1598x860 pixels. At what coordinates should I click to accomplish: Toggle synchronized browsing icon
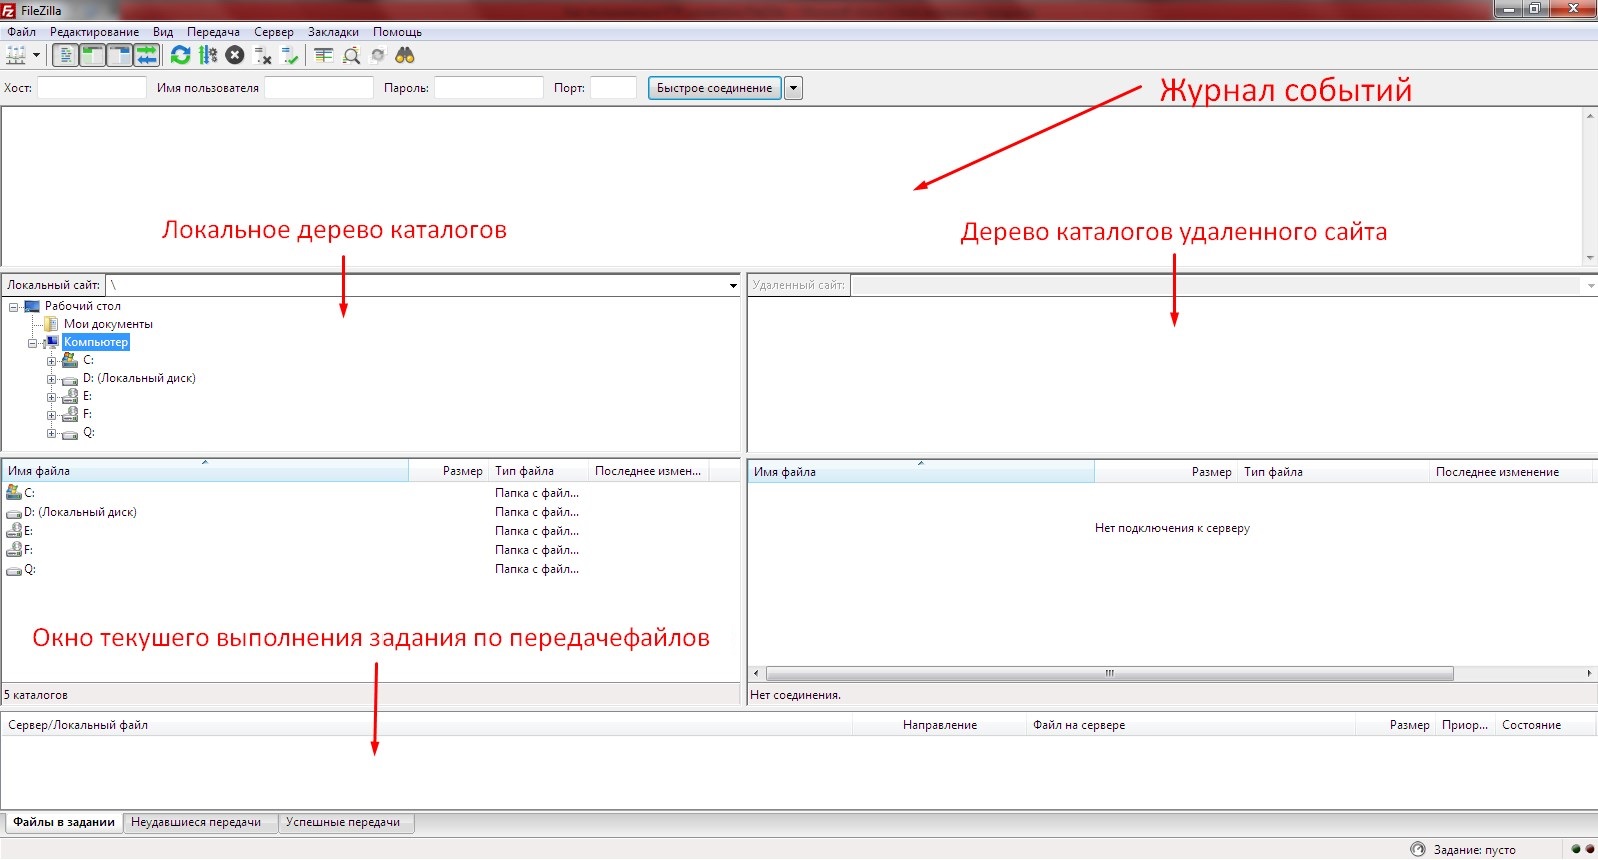(378, 56)
